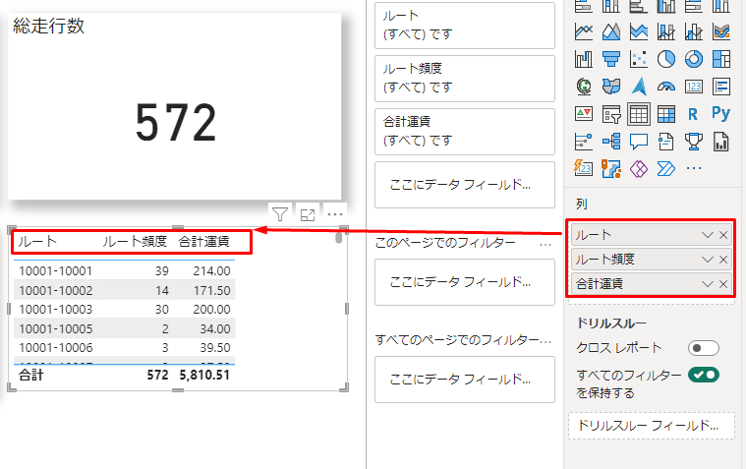This screenshot has height=469, width=746.
Task: Open more visuals via the ellipsis
Action: pos(694,168)
